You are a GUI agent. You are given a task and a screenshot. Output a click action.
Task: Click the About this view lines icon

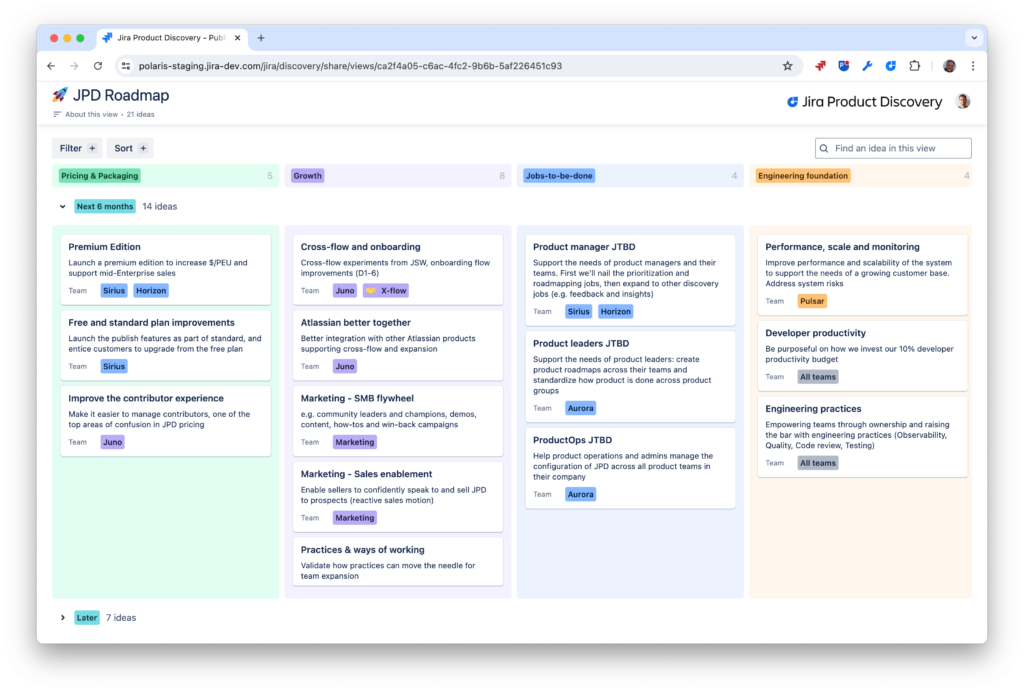(57, 114)
